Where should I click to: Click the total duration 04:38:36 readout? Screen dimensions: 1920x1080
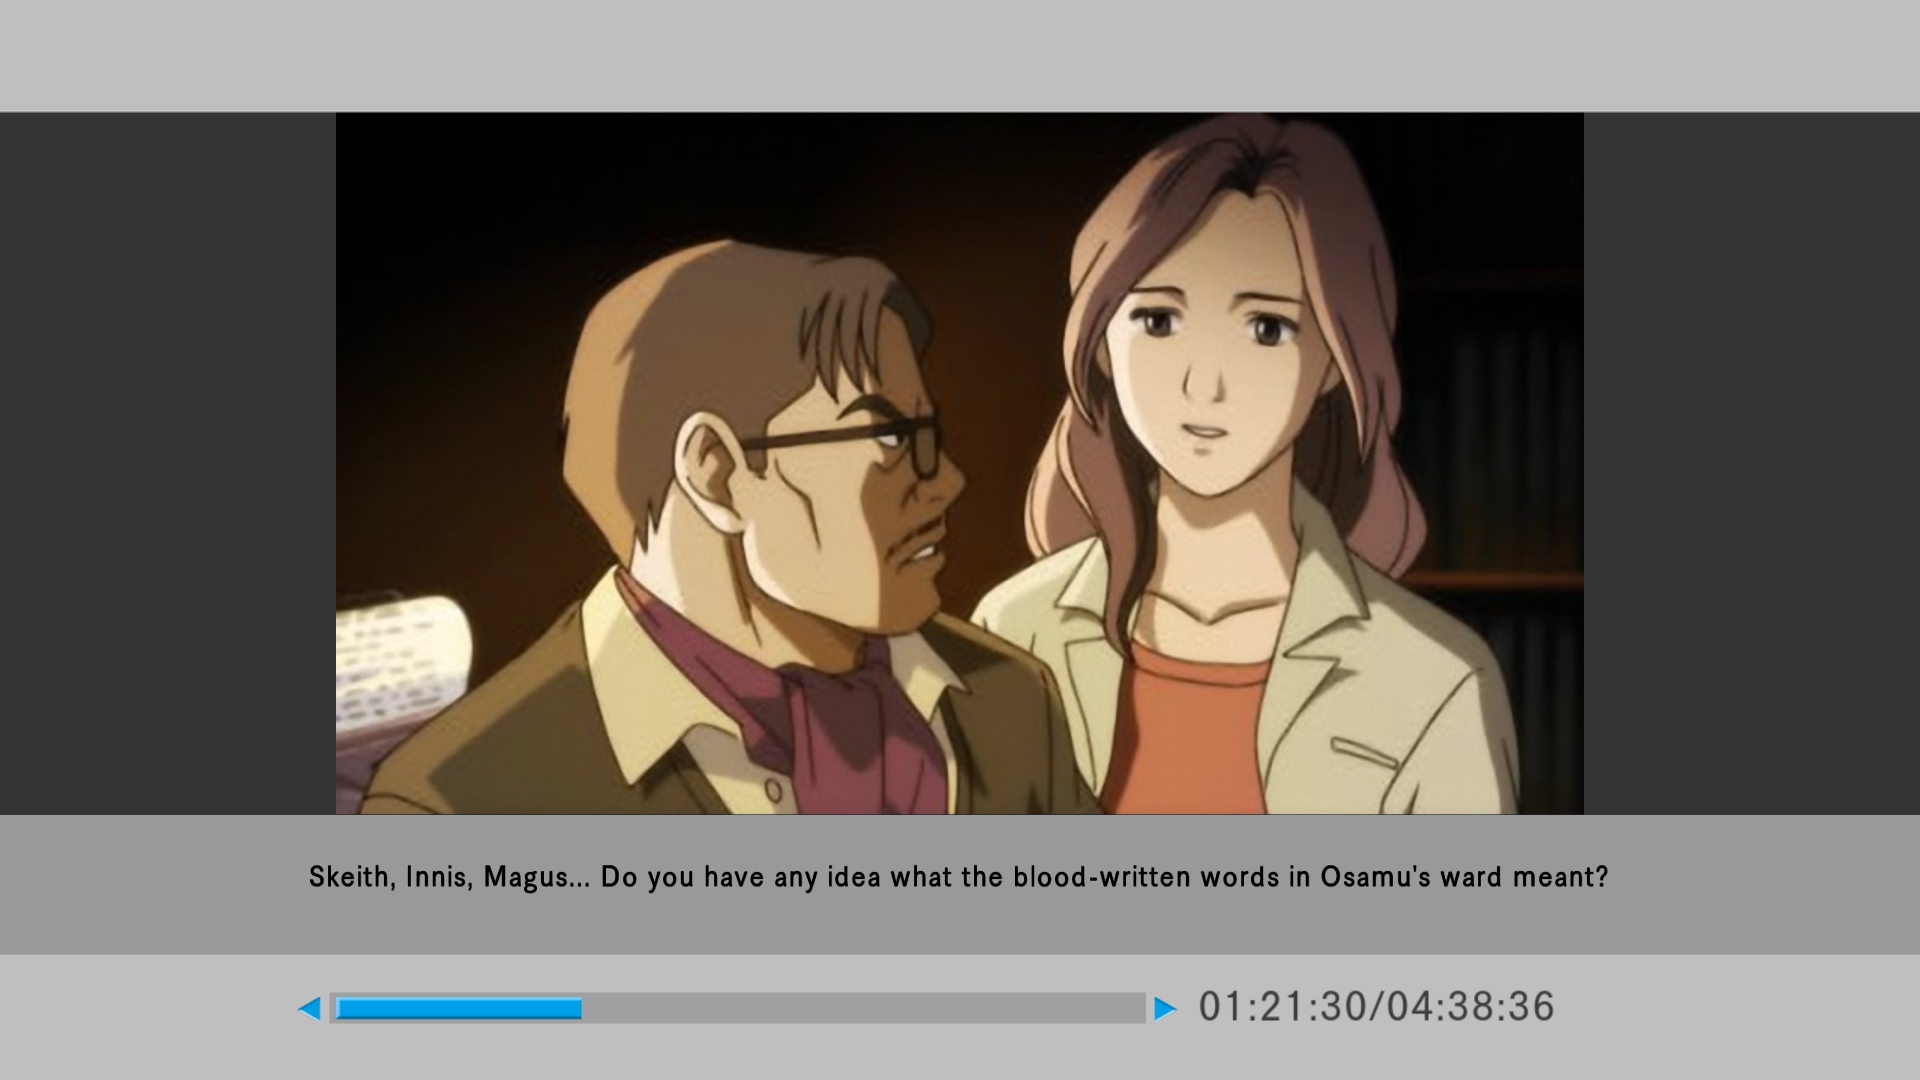1471,1007
